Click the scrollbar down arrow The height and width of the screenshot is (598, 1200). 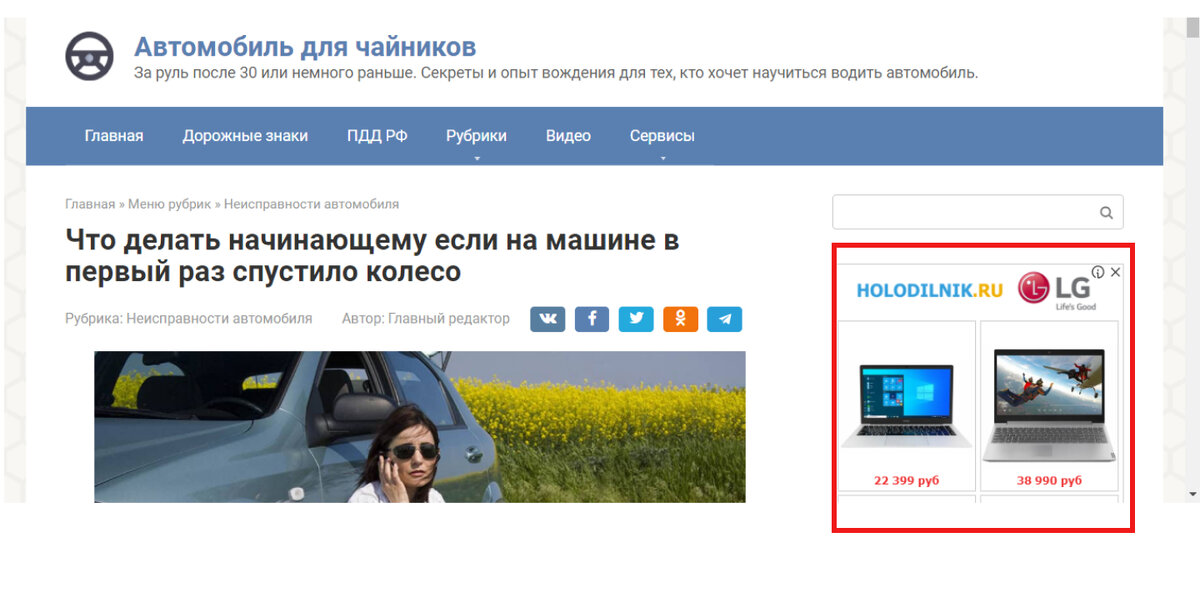(x=1192, y=494)
